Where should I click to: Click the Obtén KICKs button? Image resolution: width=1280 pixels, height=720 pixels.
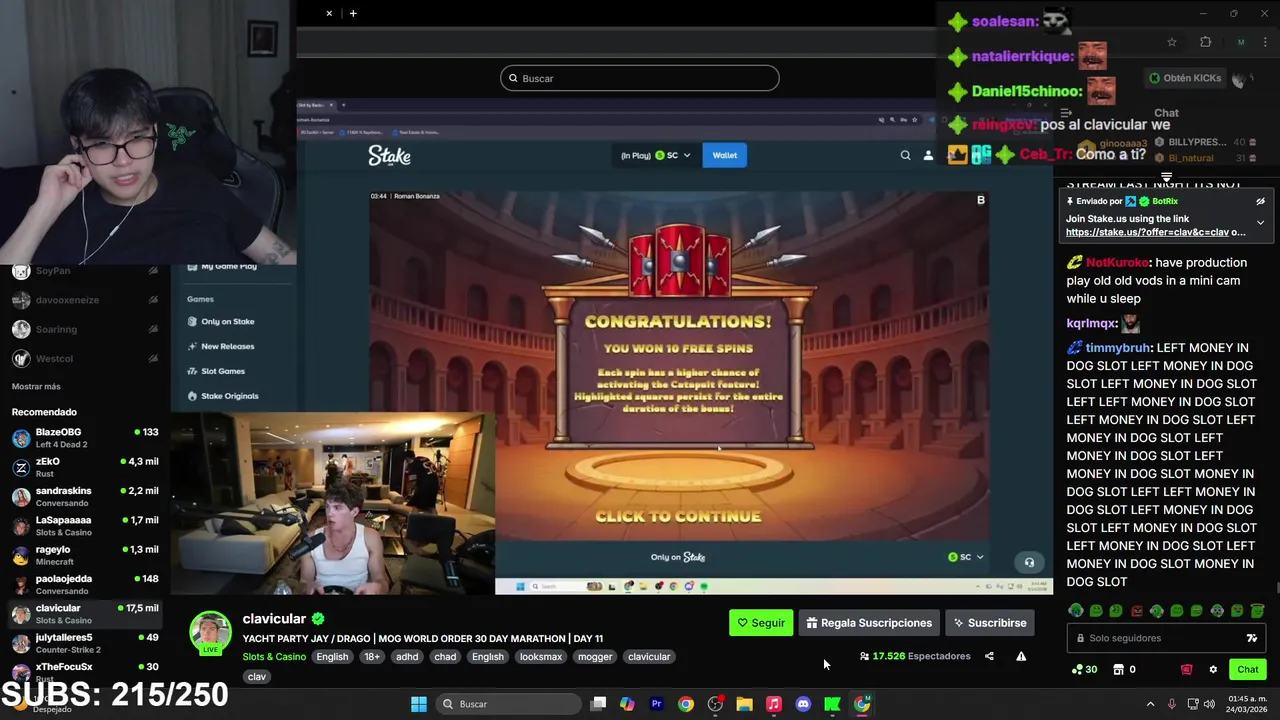[1185, 78]
